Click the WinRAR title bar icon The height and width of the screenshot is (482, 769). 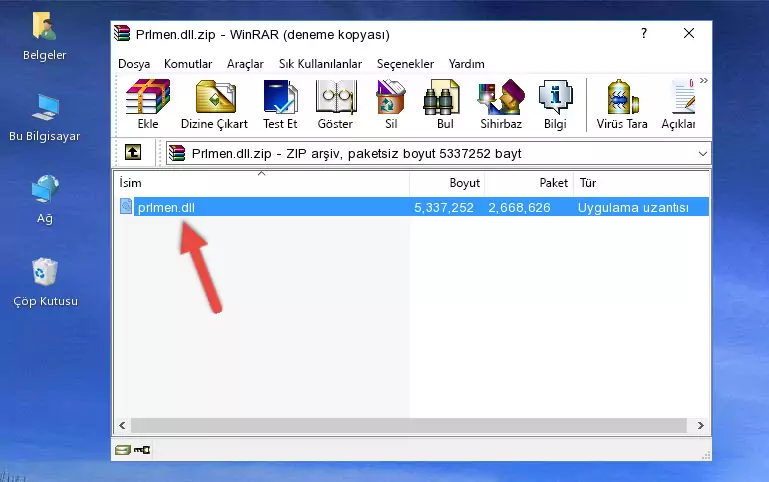[x=122, y=33]
